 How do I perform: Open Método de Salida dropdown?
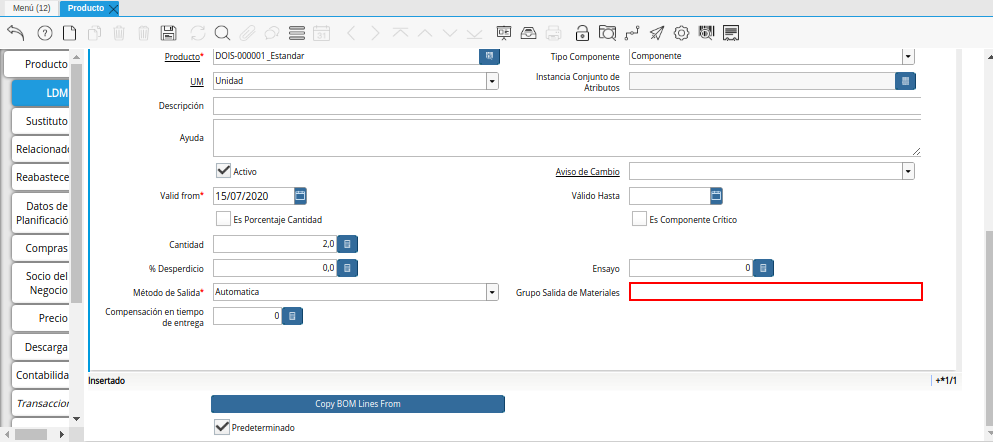[492, 292]
